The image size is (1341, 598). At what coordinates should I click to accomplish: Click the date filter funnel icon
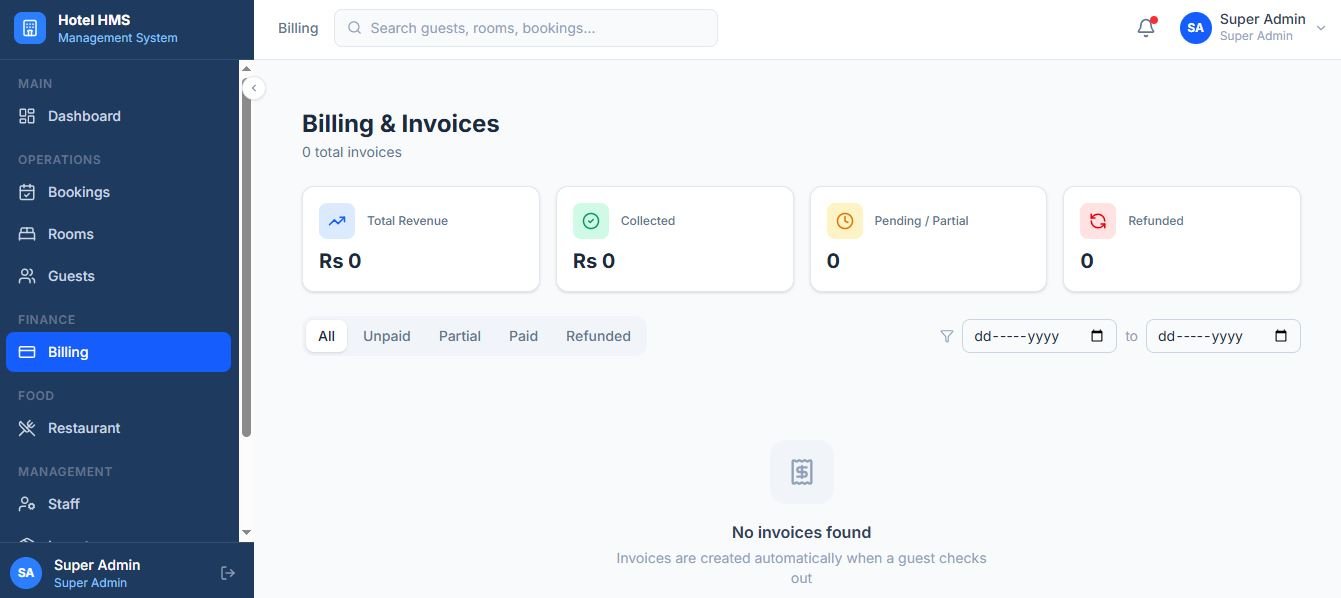(946, 336)
